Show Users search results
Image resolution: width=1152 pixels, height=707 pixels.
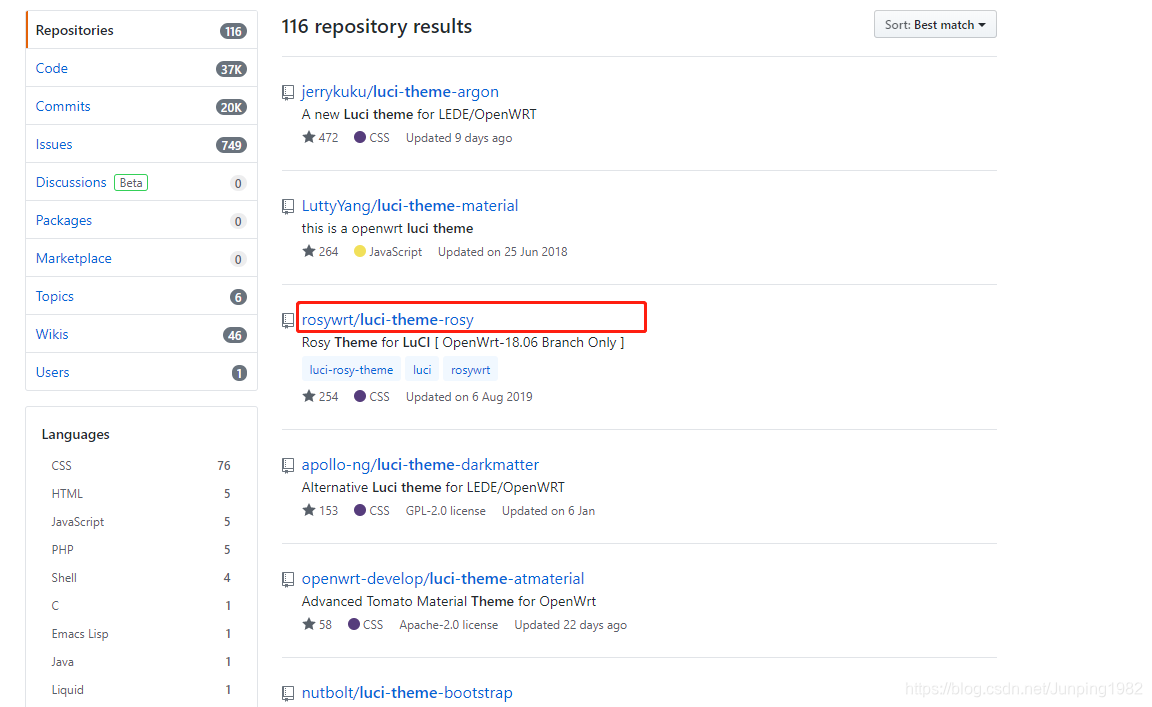coord(142,373)
